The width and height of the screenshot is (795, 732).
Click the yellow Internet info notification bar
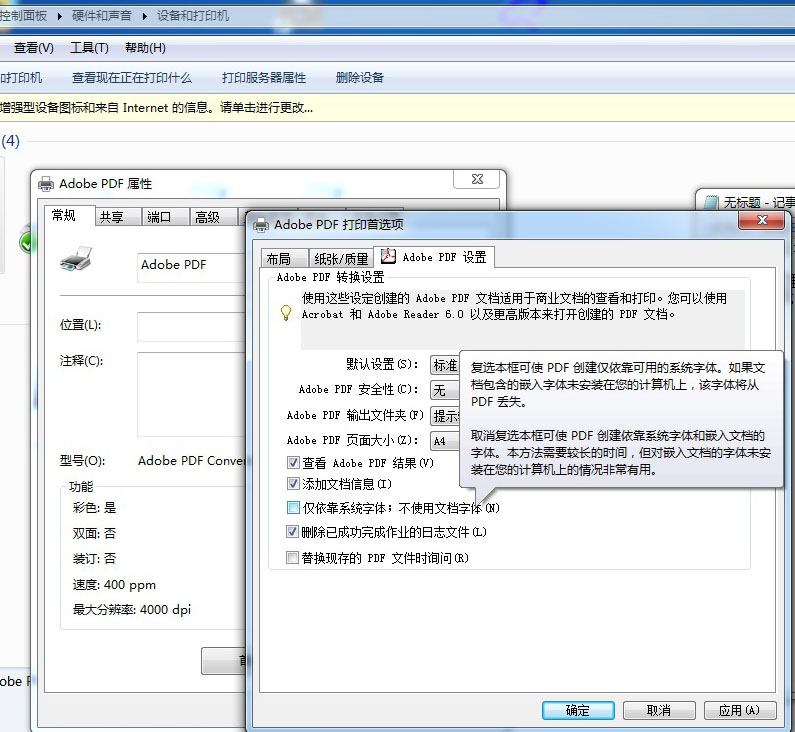(398, 107)
